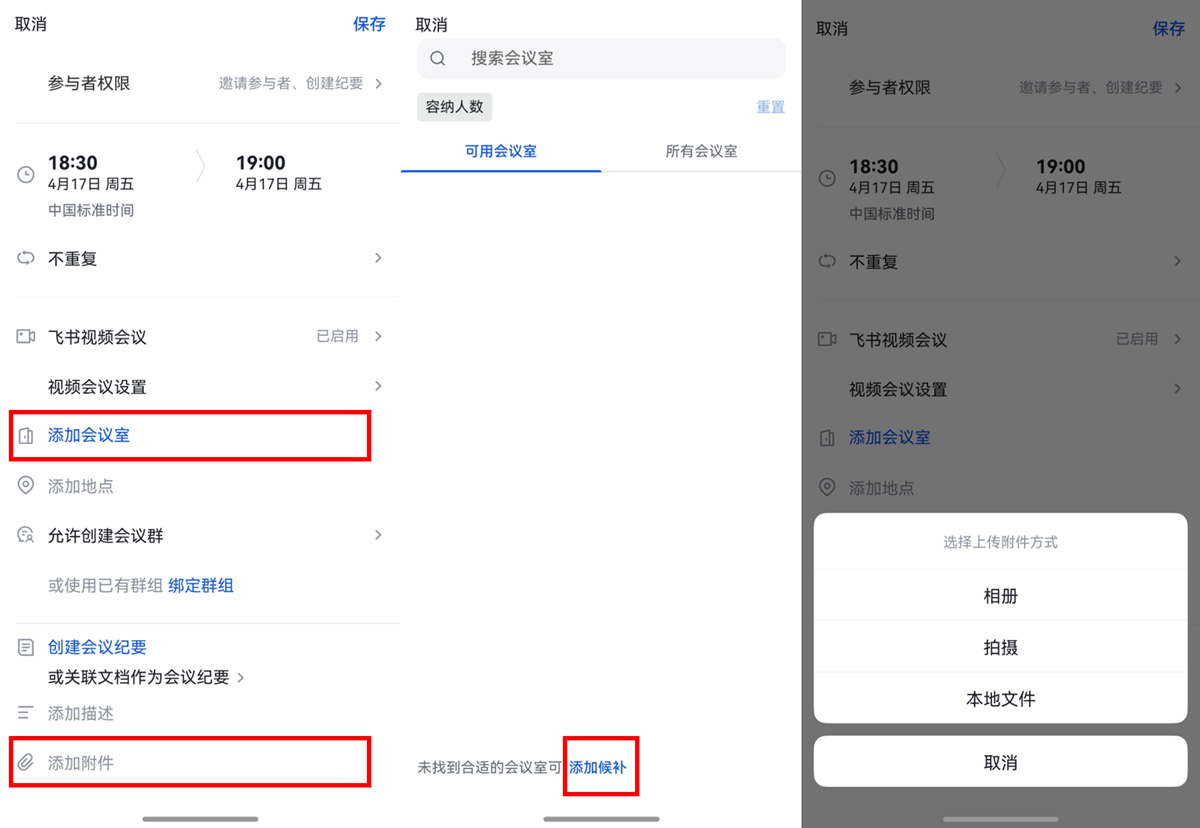
Task: Choose 相册 from the attachment menu
Action: (1000, 595)
